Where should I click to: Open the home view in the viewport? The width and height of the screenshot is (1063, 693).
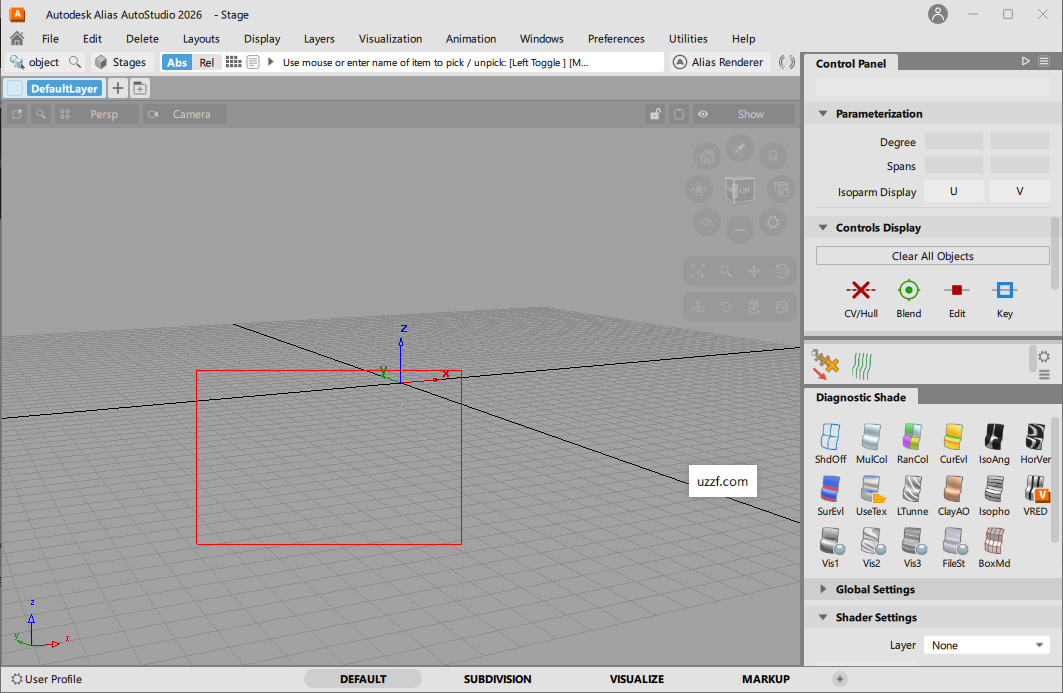click(x=707, y=156)
